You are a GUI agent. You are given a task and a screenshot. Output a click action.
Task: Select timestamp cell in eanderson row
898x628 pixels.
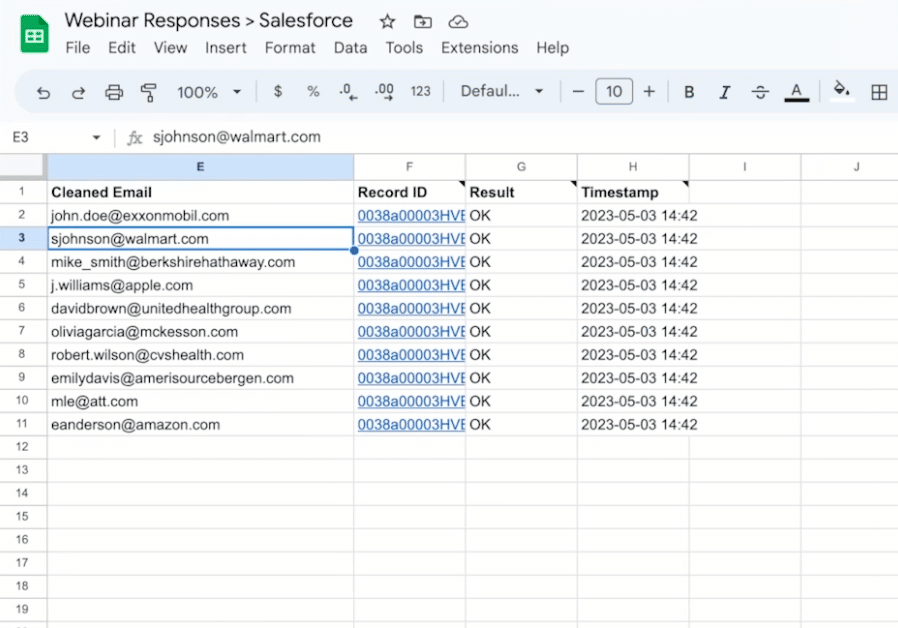point(633,425)
